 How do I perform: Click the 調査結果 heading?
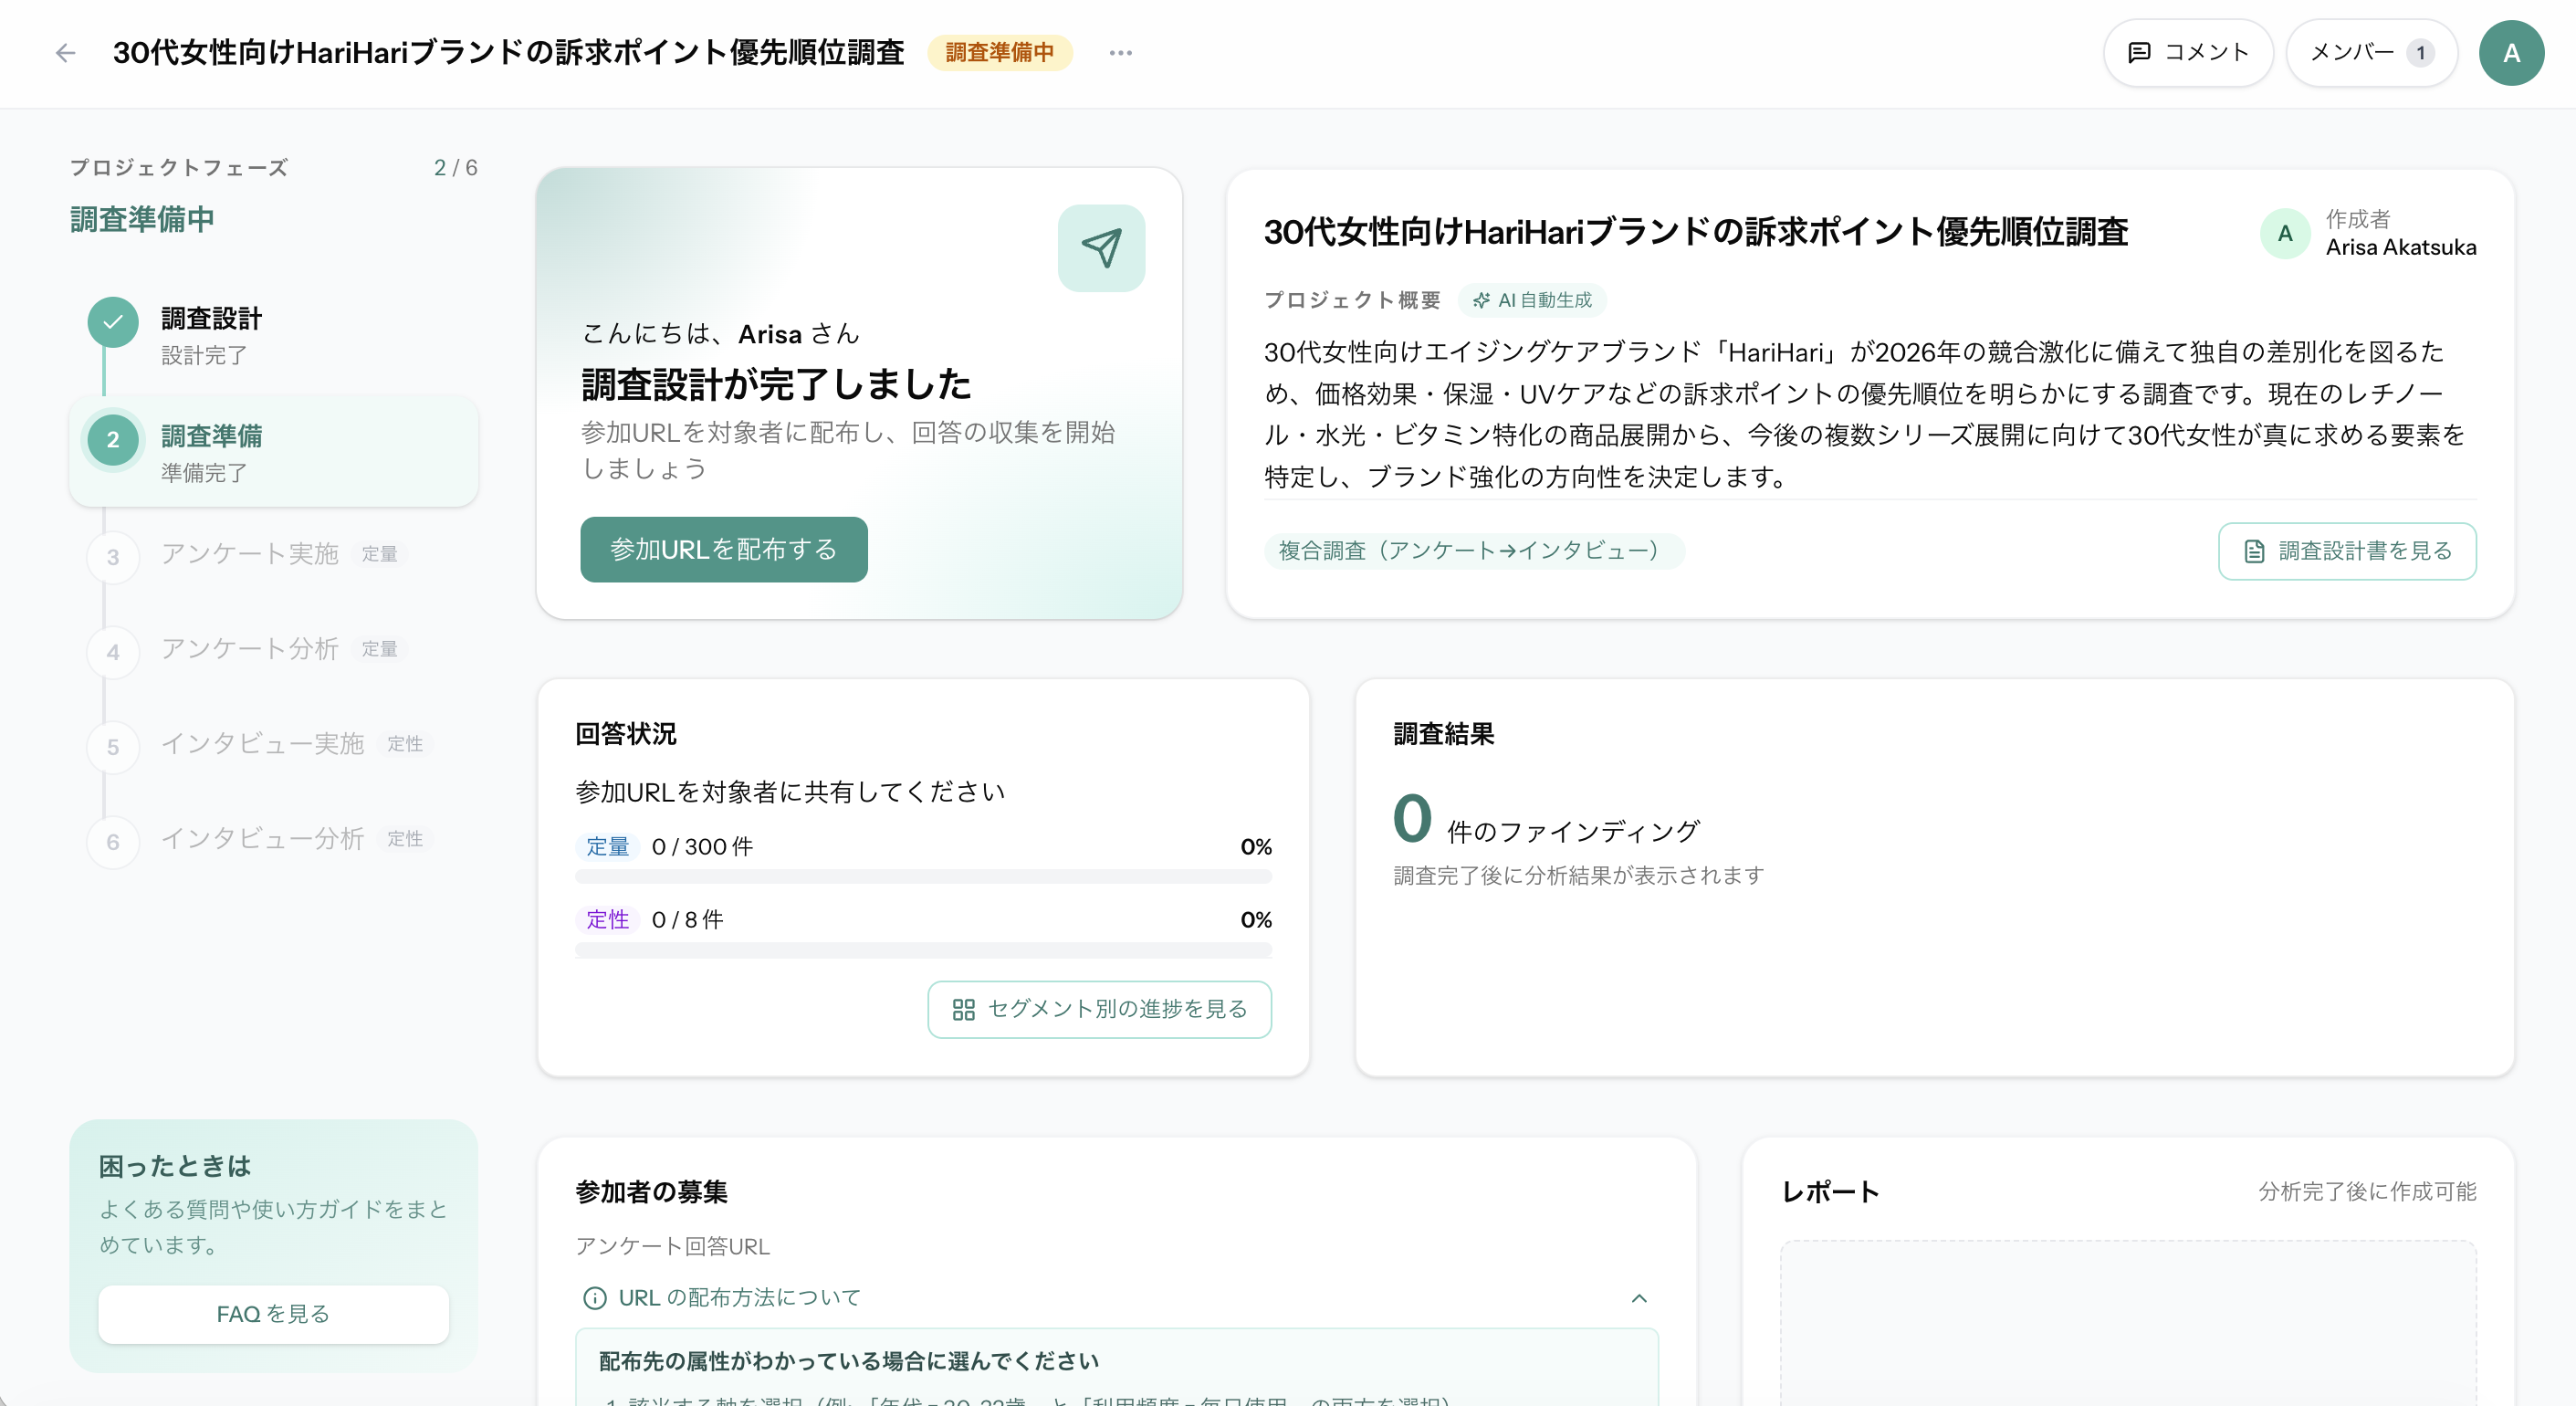[1444, 734]
